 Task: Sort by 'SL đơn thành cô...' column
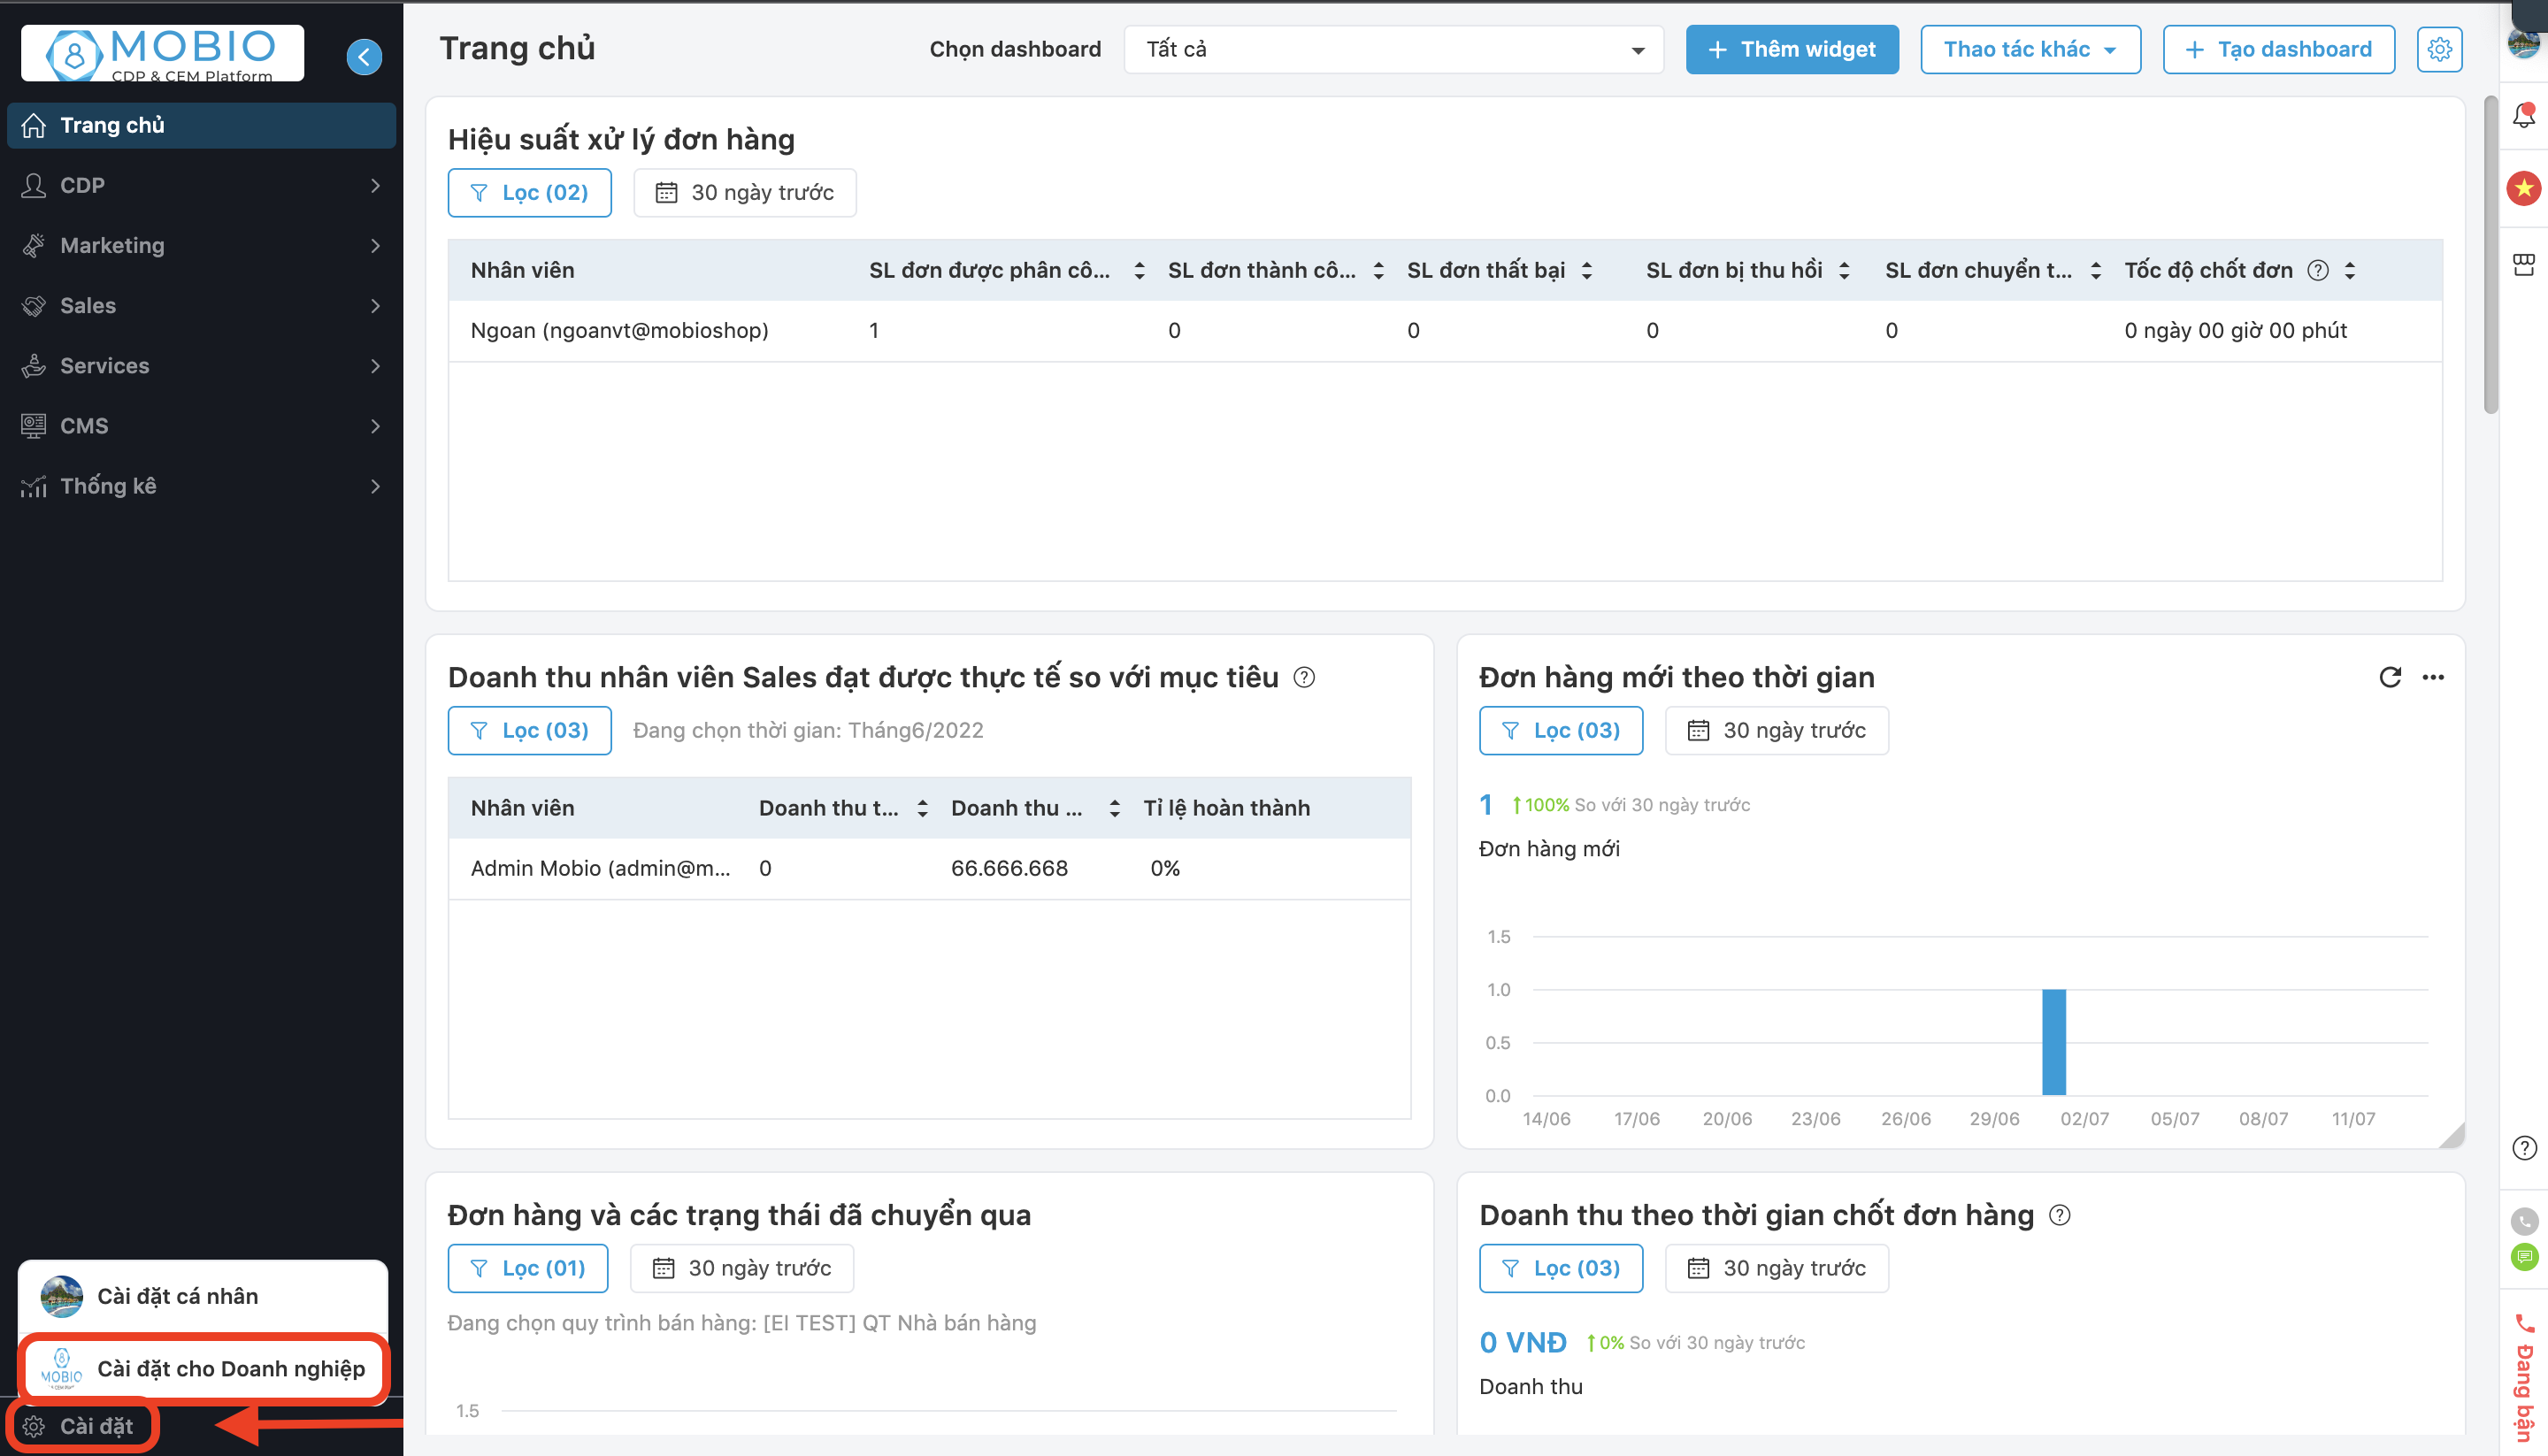1378,270
